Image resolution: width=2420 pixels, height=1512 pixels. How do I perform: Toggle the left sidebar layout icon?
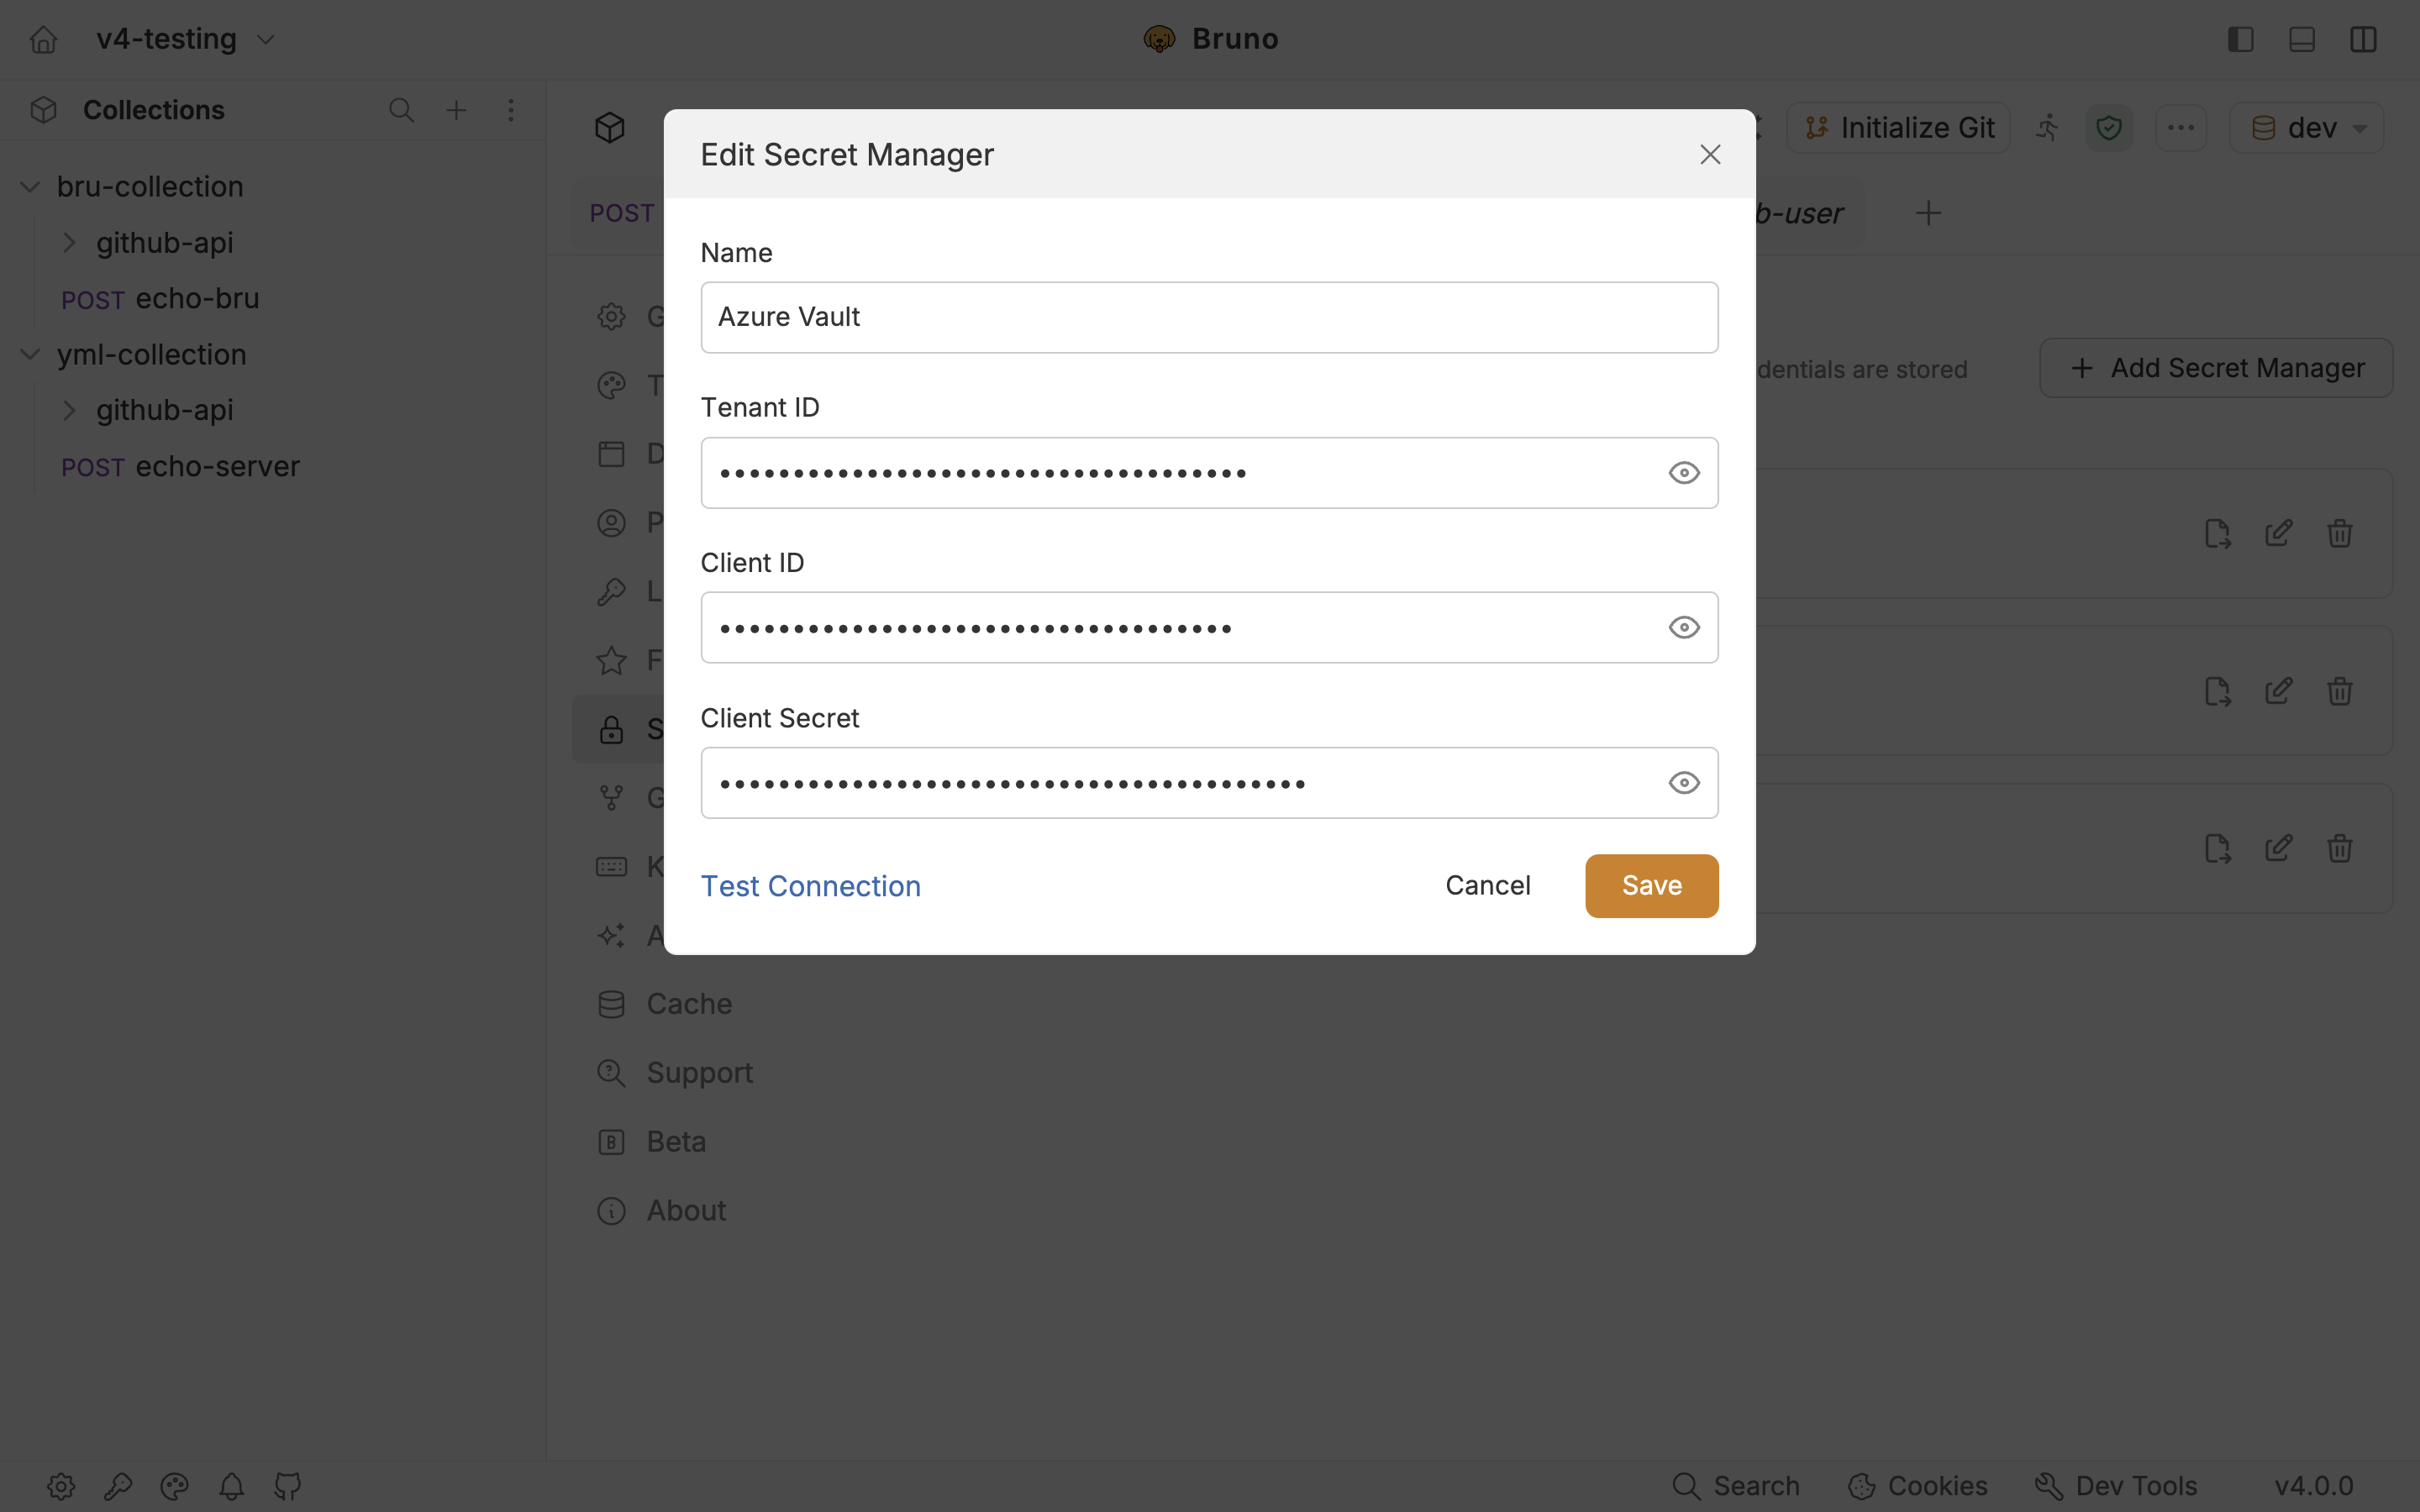(2240, 39)
